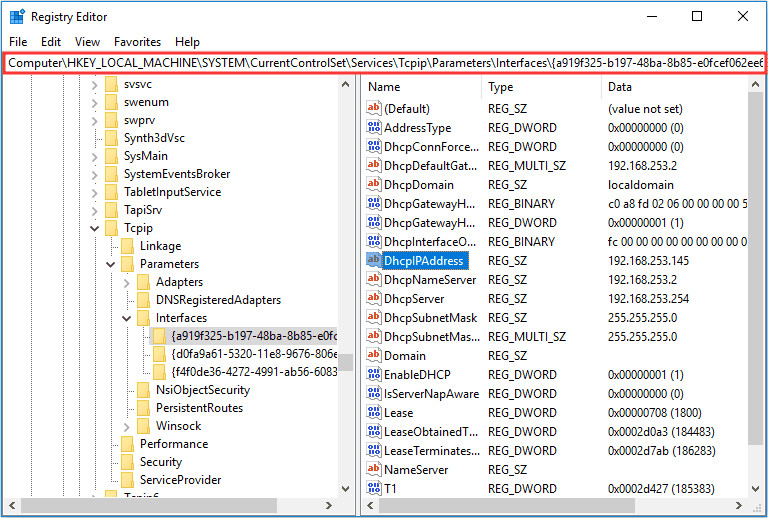Click the folder icon next to SysMain
768x518 pixels.
pos(112,156)
